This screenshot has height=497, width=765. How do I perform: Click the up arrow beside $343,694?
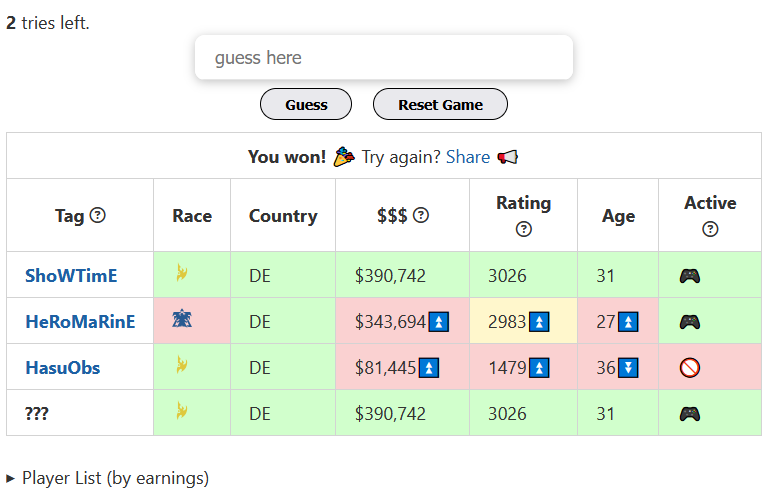tap(438, 322)
